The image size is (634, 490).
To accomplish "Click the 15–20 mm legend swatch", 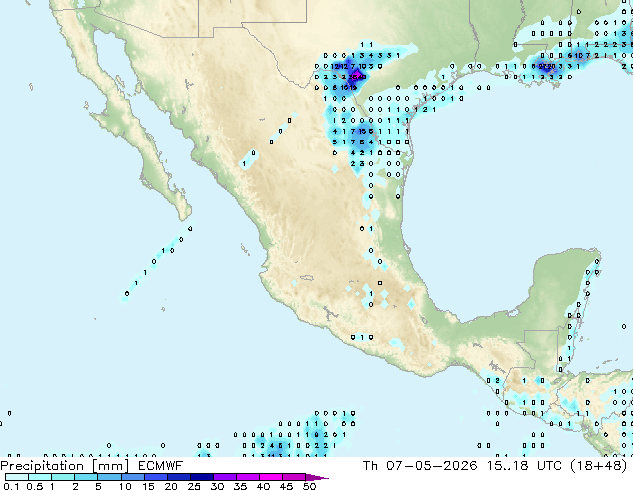I will coord(155,477).
